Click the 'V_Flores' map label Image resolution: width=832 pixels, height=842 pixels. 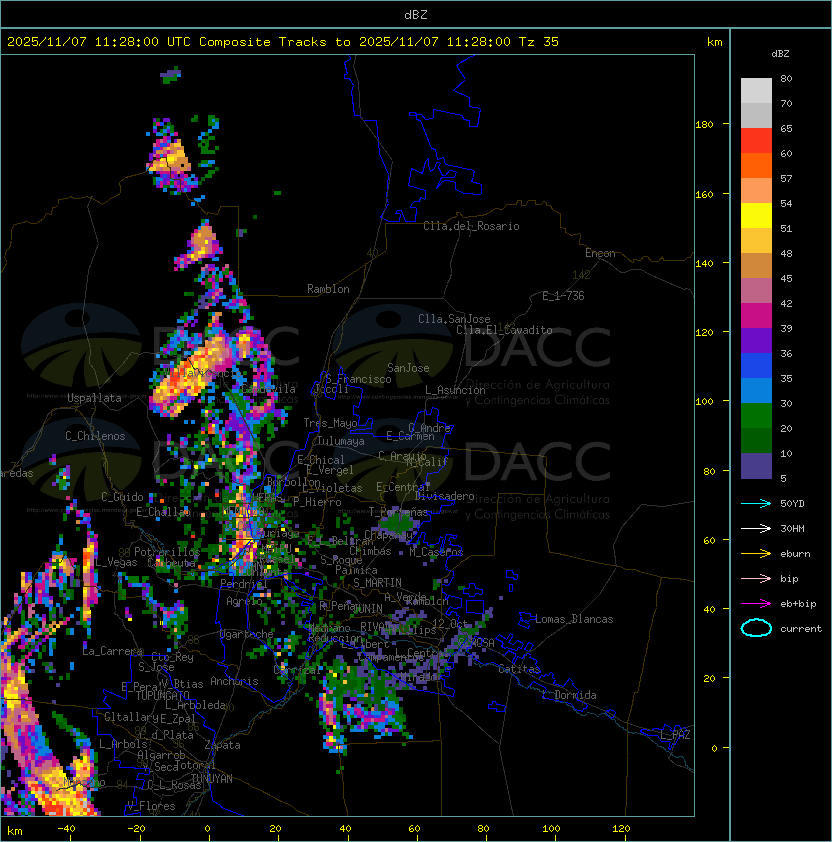[x=151, y=806]
